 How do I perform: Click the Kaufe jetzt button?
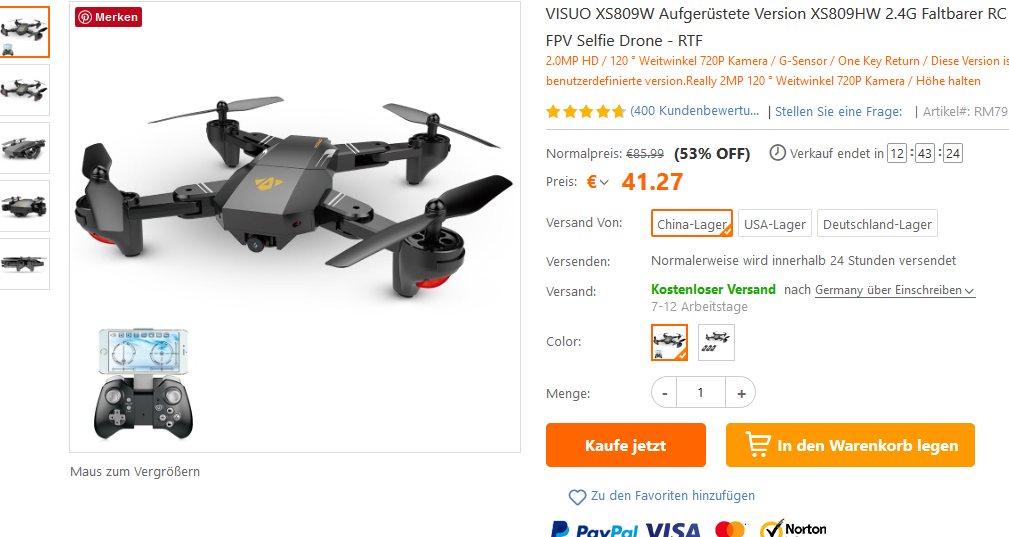[x=625, y=445]
